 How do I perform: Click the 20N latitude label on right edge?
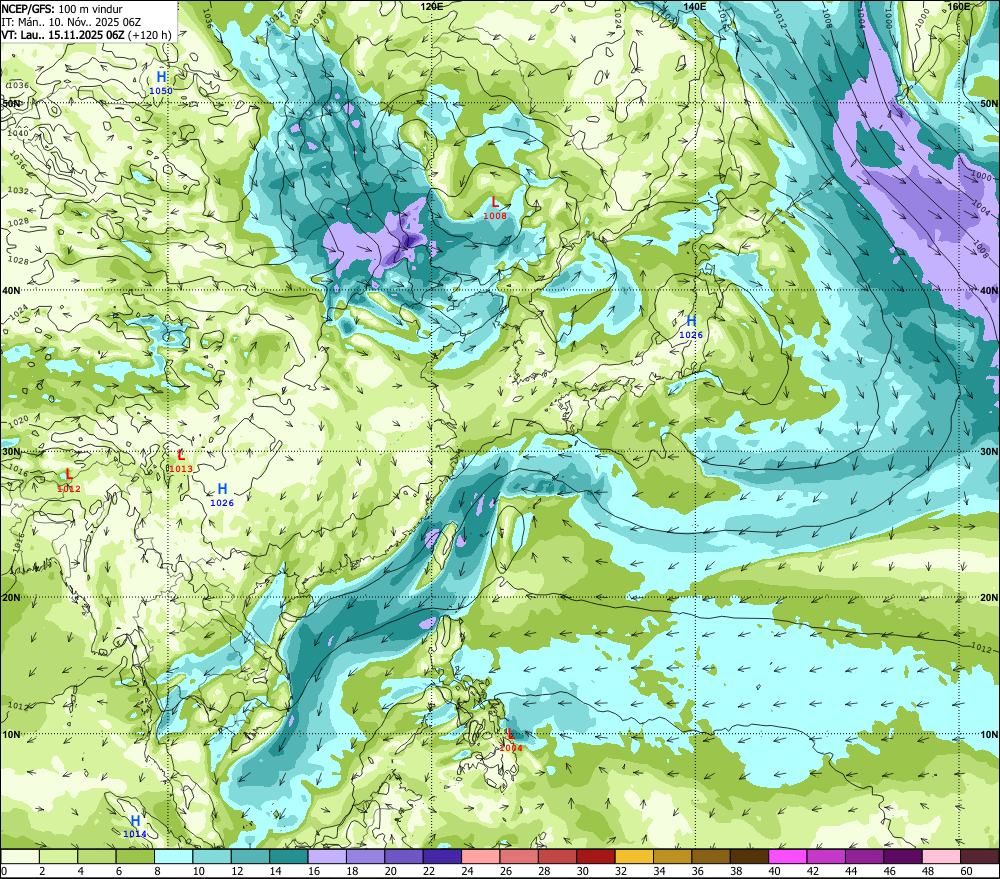tap(989, 598)
